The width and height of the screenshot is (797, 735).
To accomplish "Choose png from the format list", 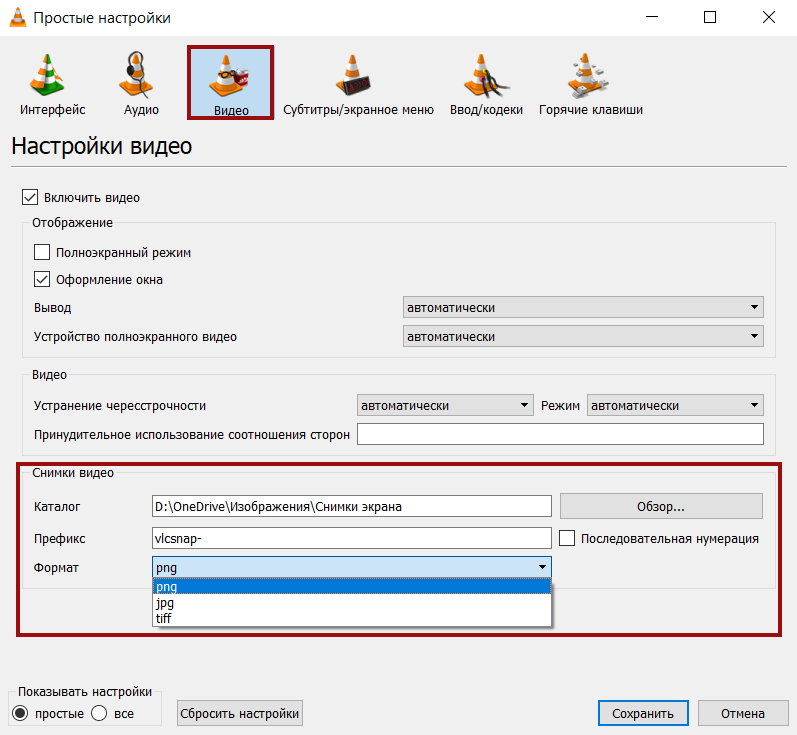I will [352, 586].
